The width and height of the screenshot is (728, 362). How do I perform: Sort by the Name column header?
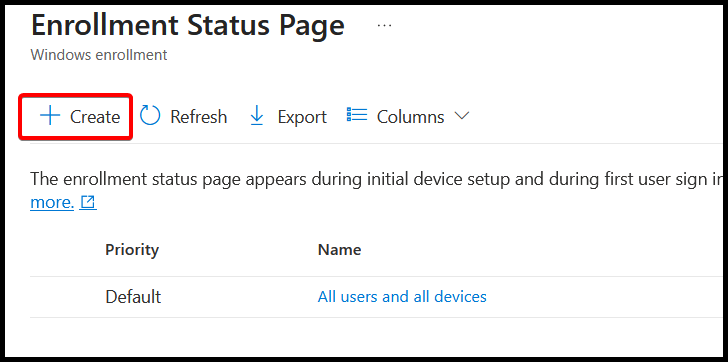click(339, 250)
